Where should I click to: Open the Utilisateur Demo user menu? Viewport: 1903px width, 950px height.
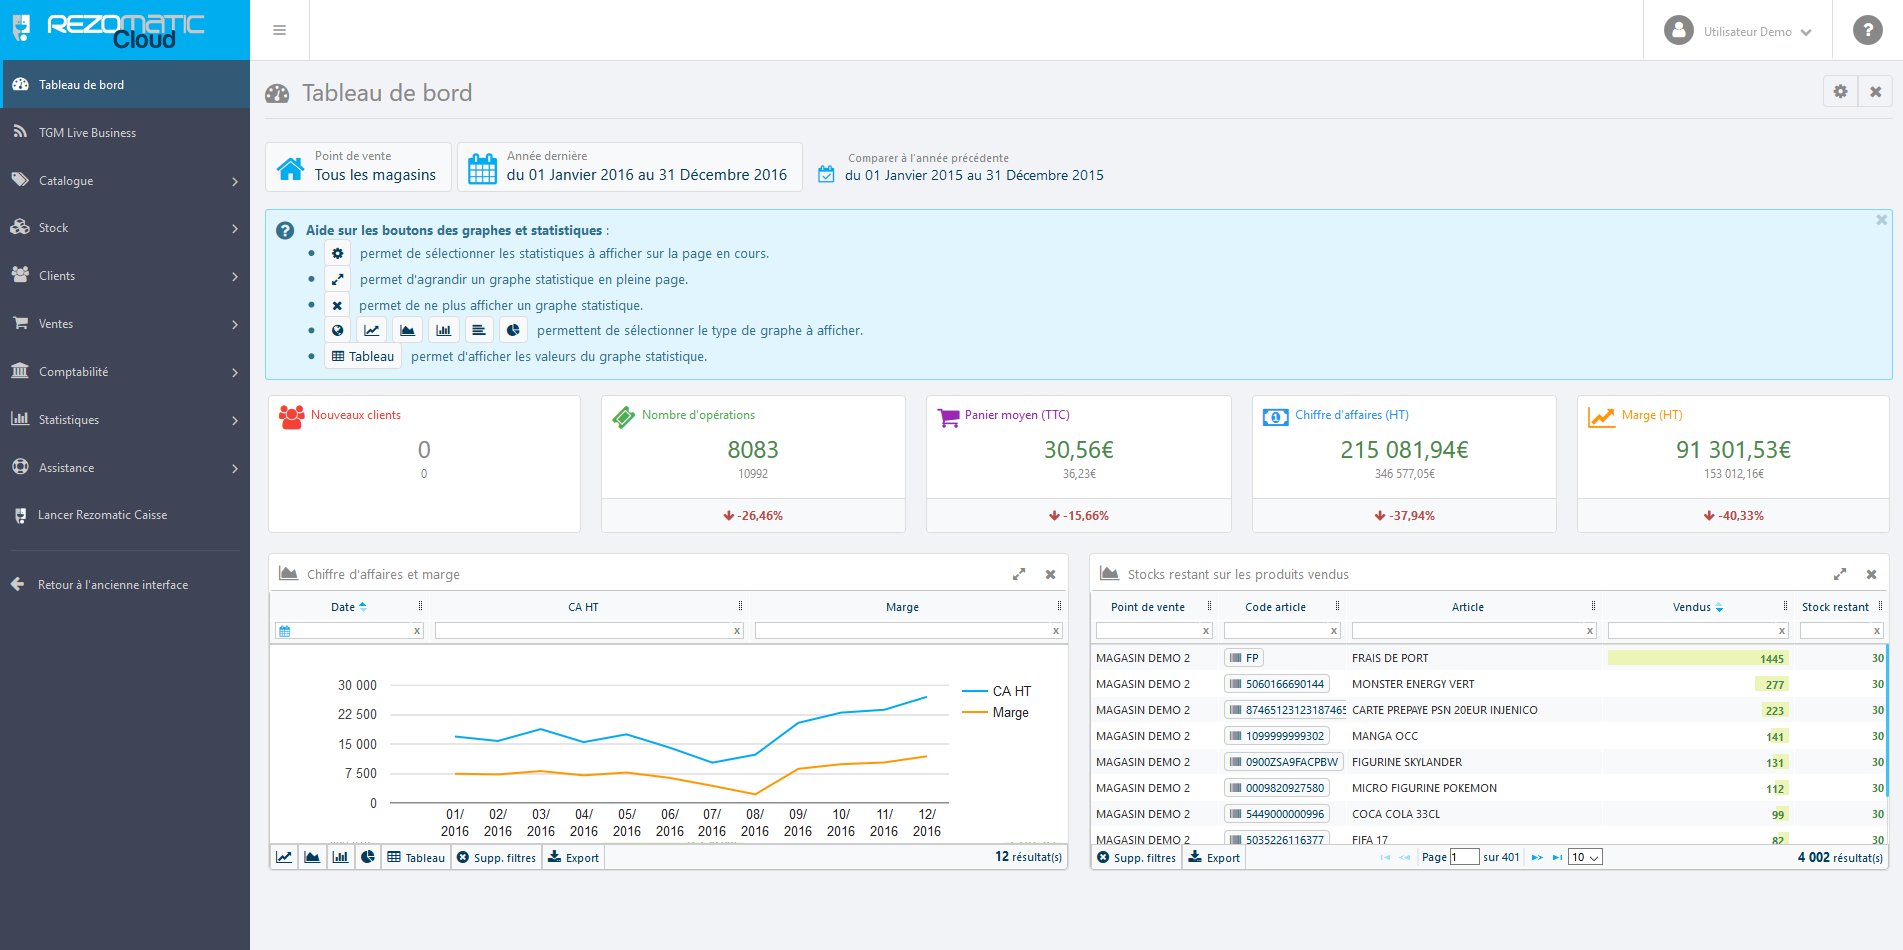point(1738,31)
